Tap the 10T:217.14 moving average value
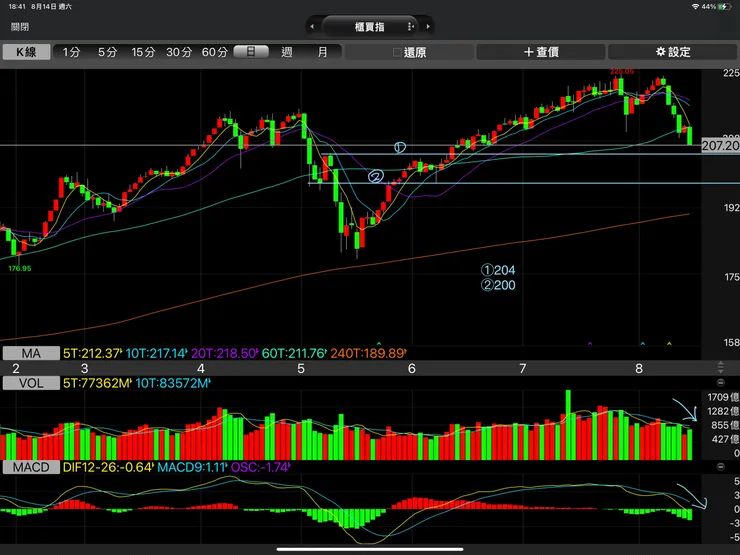Image resolution: width=740 pixels, height=555 pixels. click(x=157, y=353)
